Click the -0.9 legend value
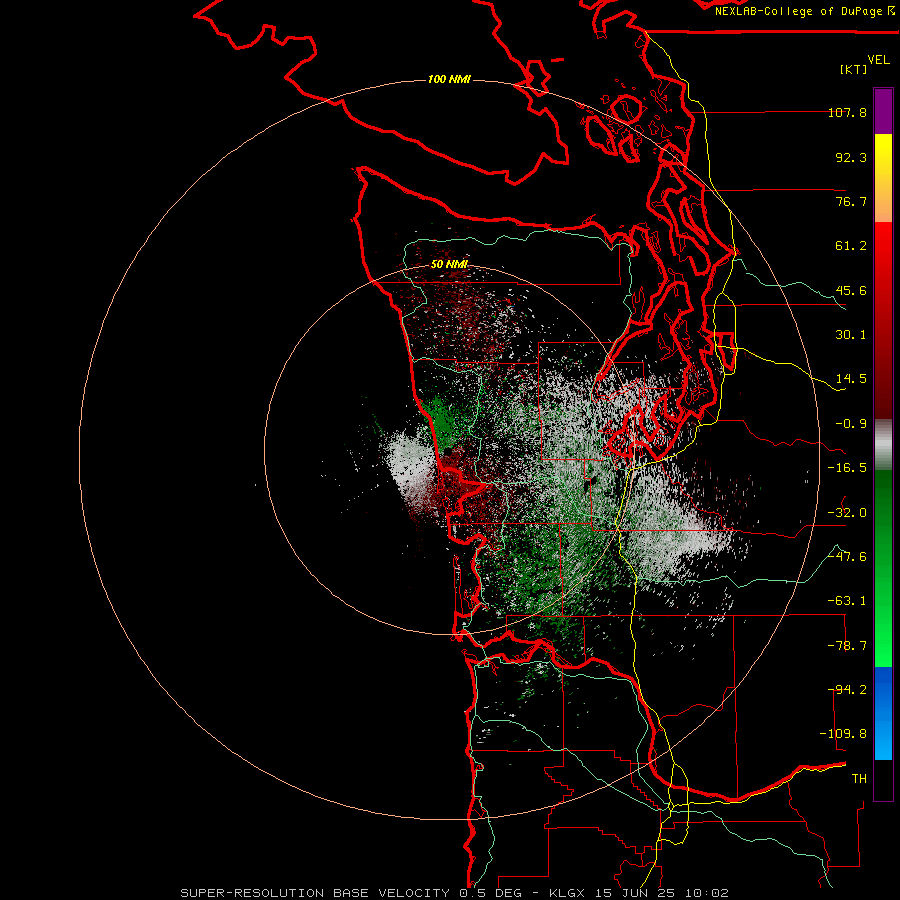900x900 pixels. tap(851, 424)
